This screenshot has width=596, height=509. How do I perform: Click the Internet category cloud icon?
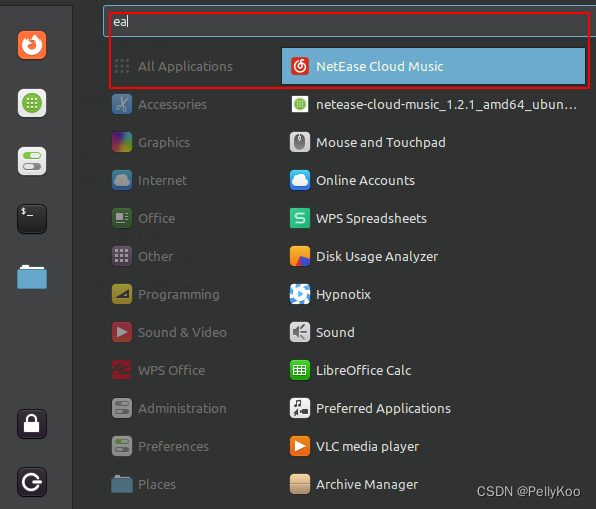point(122,180)
